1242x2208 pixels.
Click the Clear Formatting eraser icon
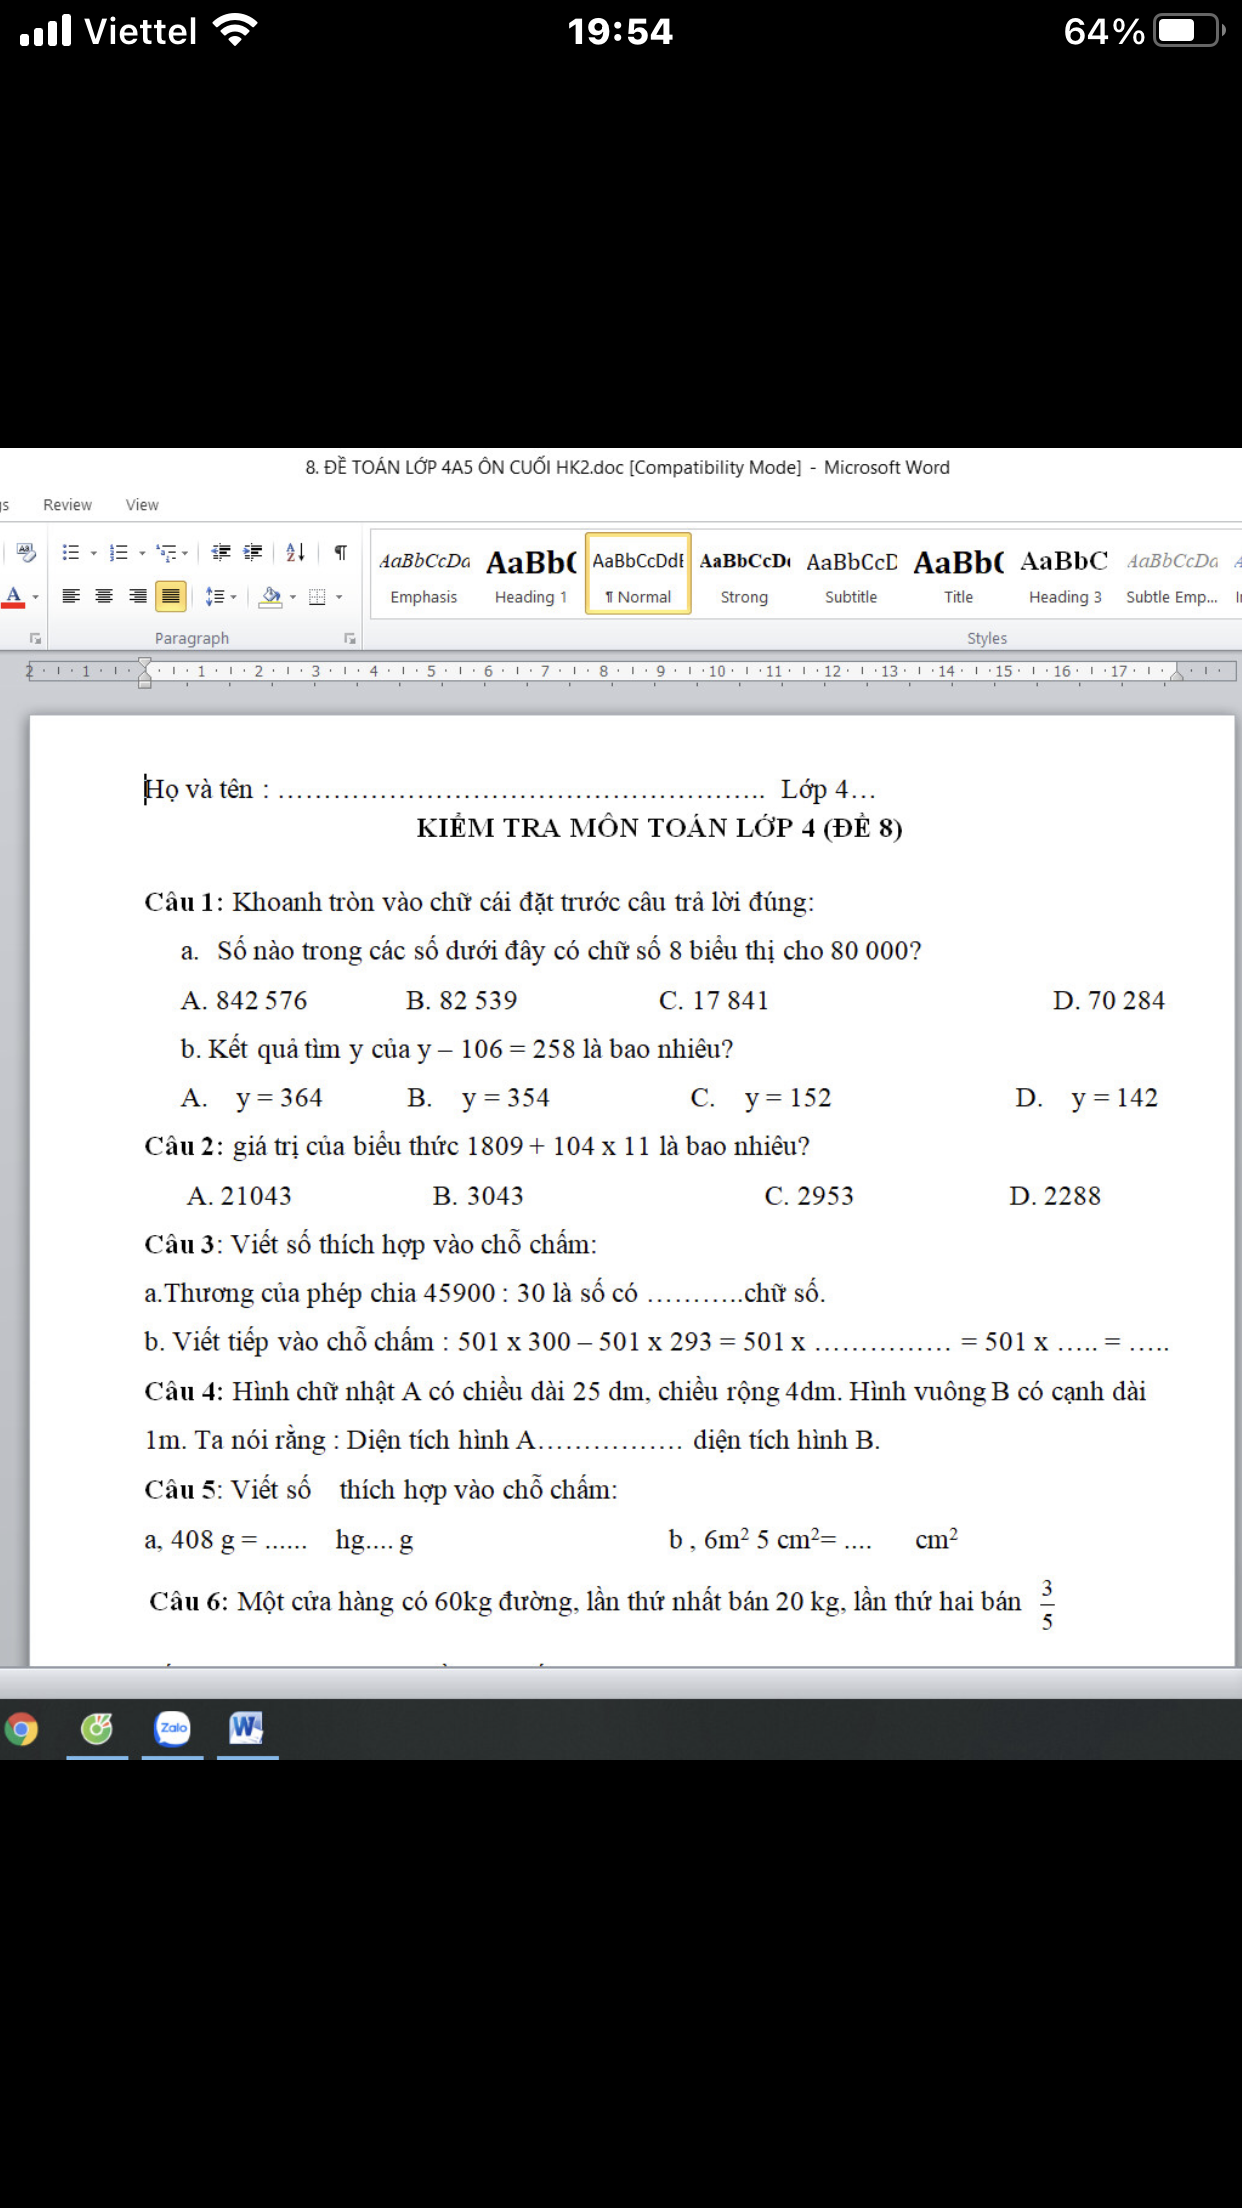(x=26, y=553)
